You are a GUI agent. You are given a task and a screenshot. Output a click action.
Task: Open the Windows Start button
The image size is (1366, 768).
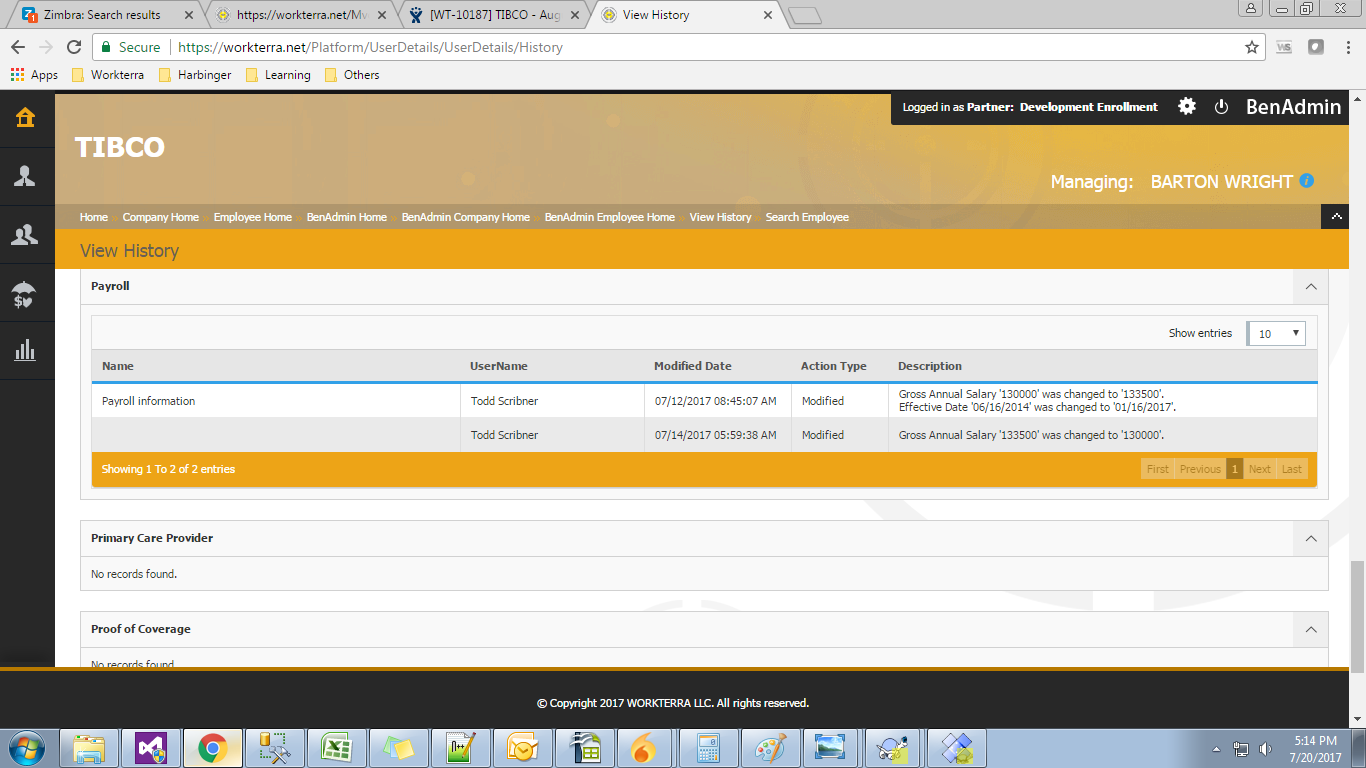[x=27, y=748]
